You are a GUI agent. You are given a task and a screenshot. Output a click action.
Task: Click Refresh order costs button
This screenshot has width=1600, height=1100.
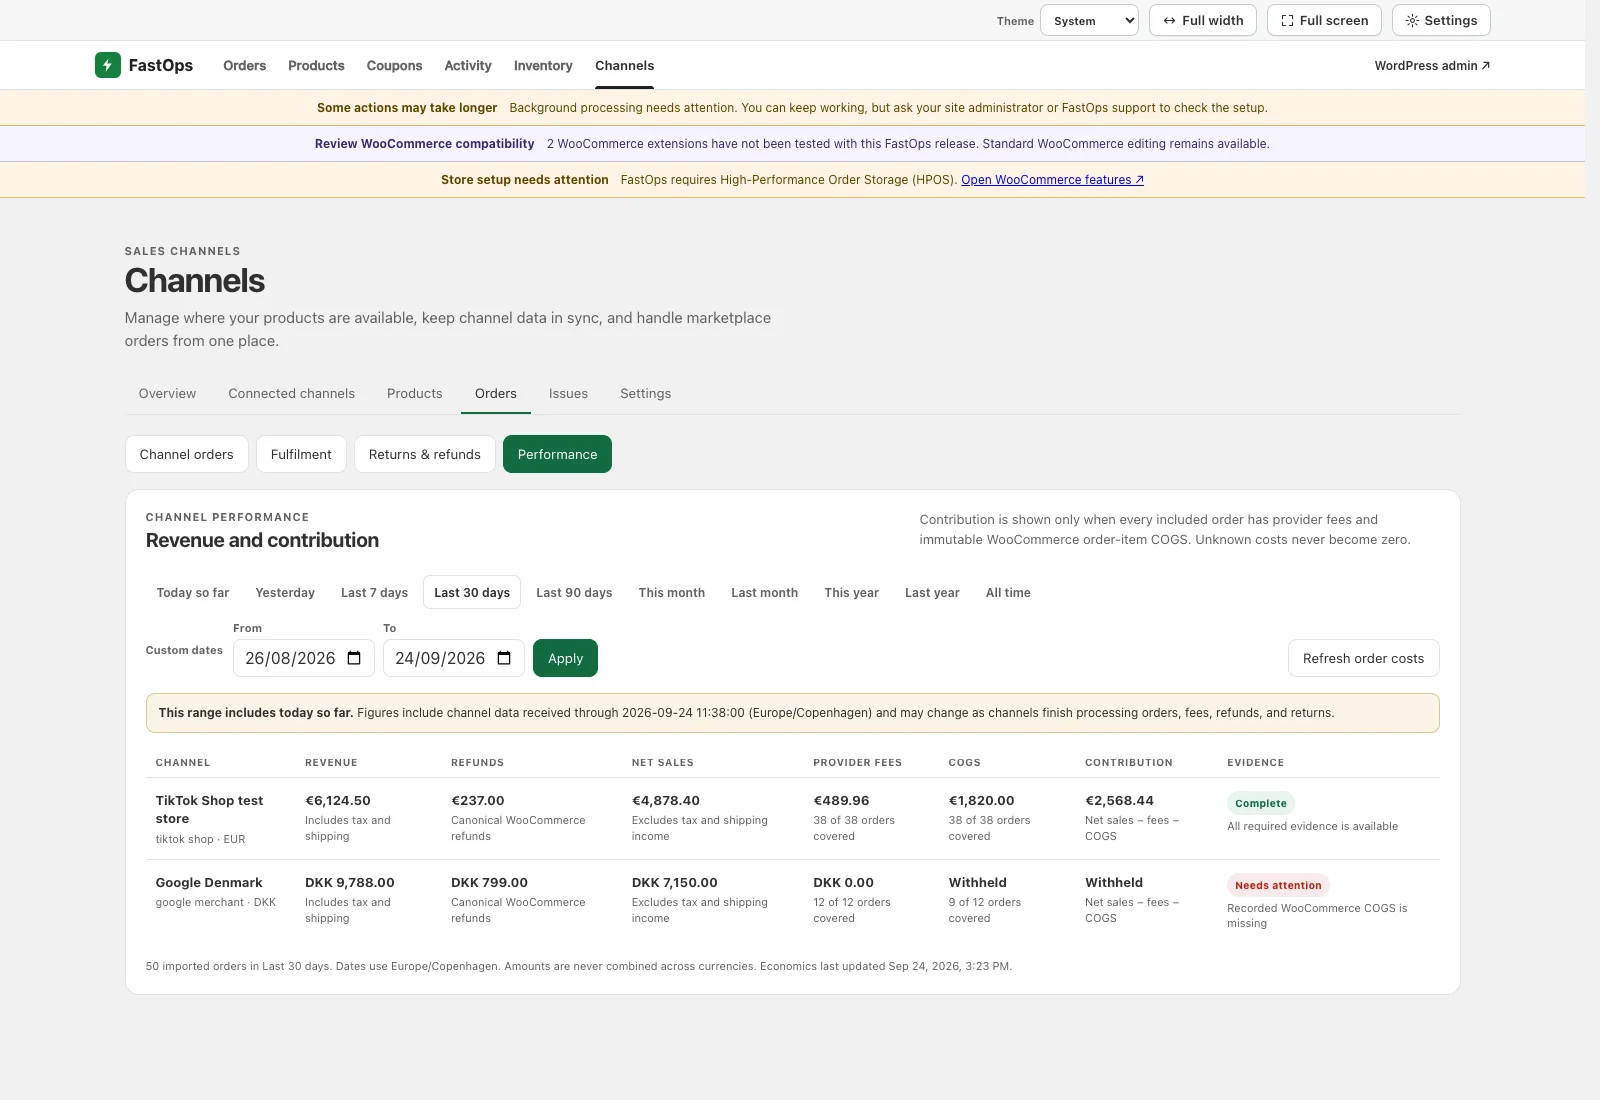point(1363,658)
